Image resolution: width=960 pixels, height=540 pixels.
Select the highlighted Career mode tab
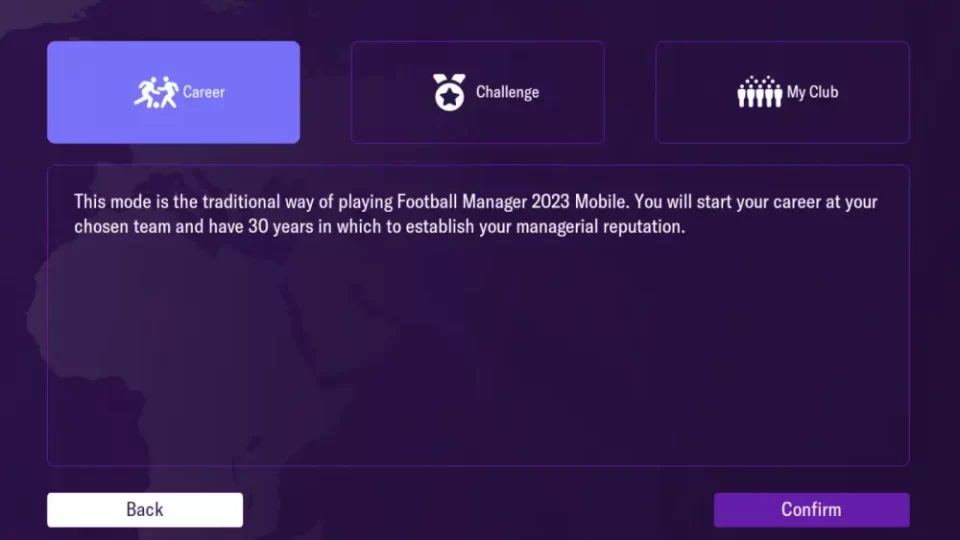click(x=173, y=92)
